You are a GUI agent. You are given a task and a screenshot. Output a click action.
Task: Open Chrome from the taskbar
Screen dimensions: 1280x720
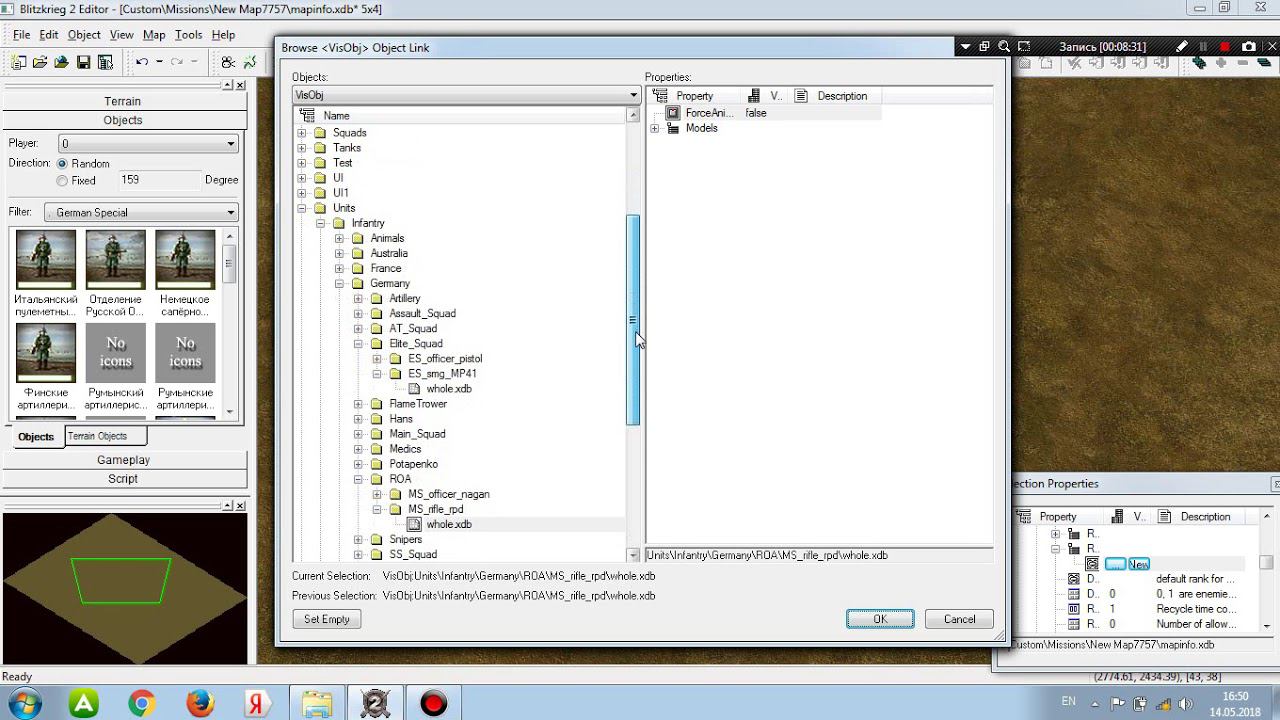tap(141, 704)
